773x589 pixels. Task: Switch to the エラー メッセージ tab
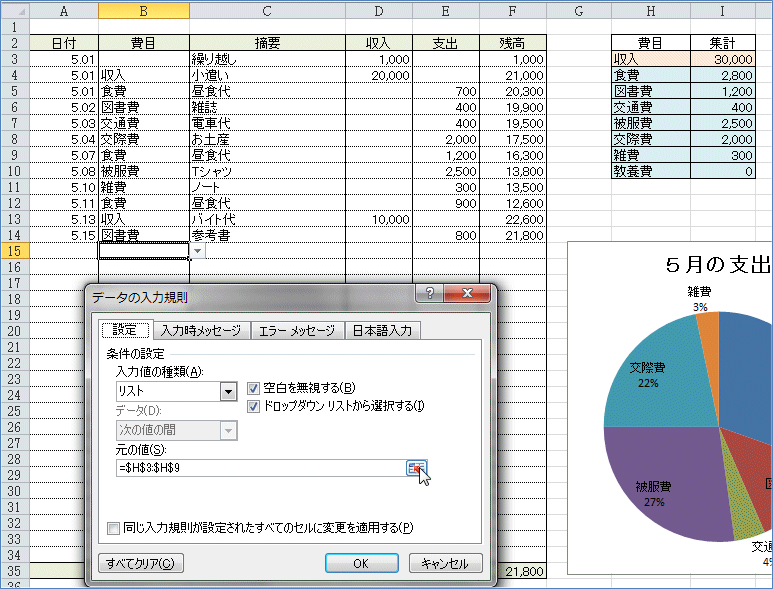[297, 330]
